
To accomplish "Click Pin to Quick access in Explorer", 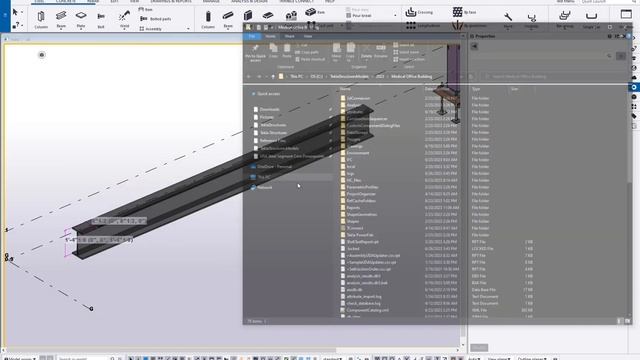I will click(x=256, y=53).
